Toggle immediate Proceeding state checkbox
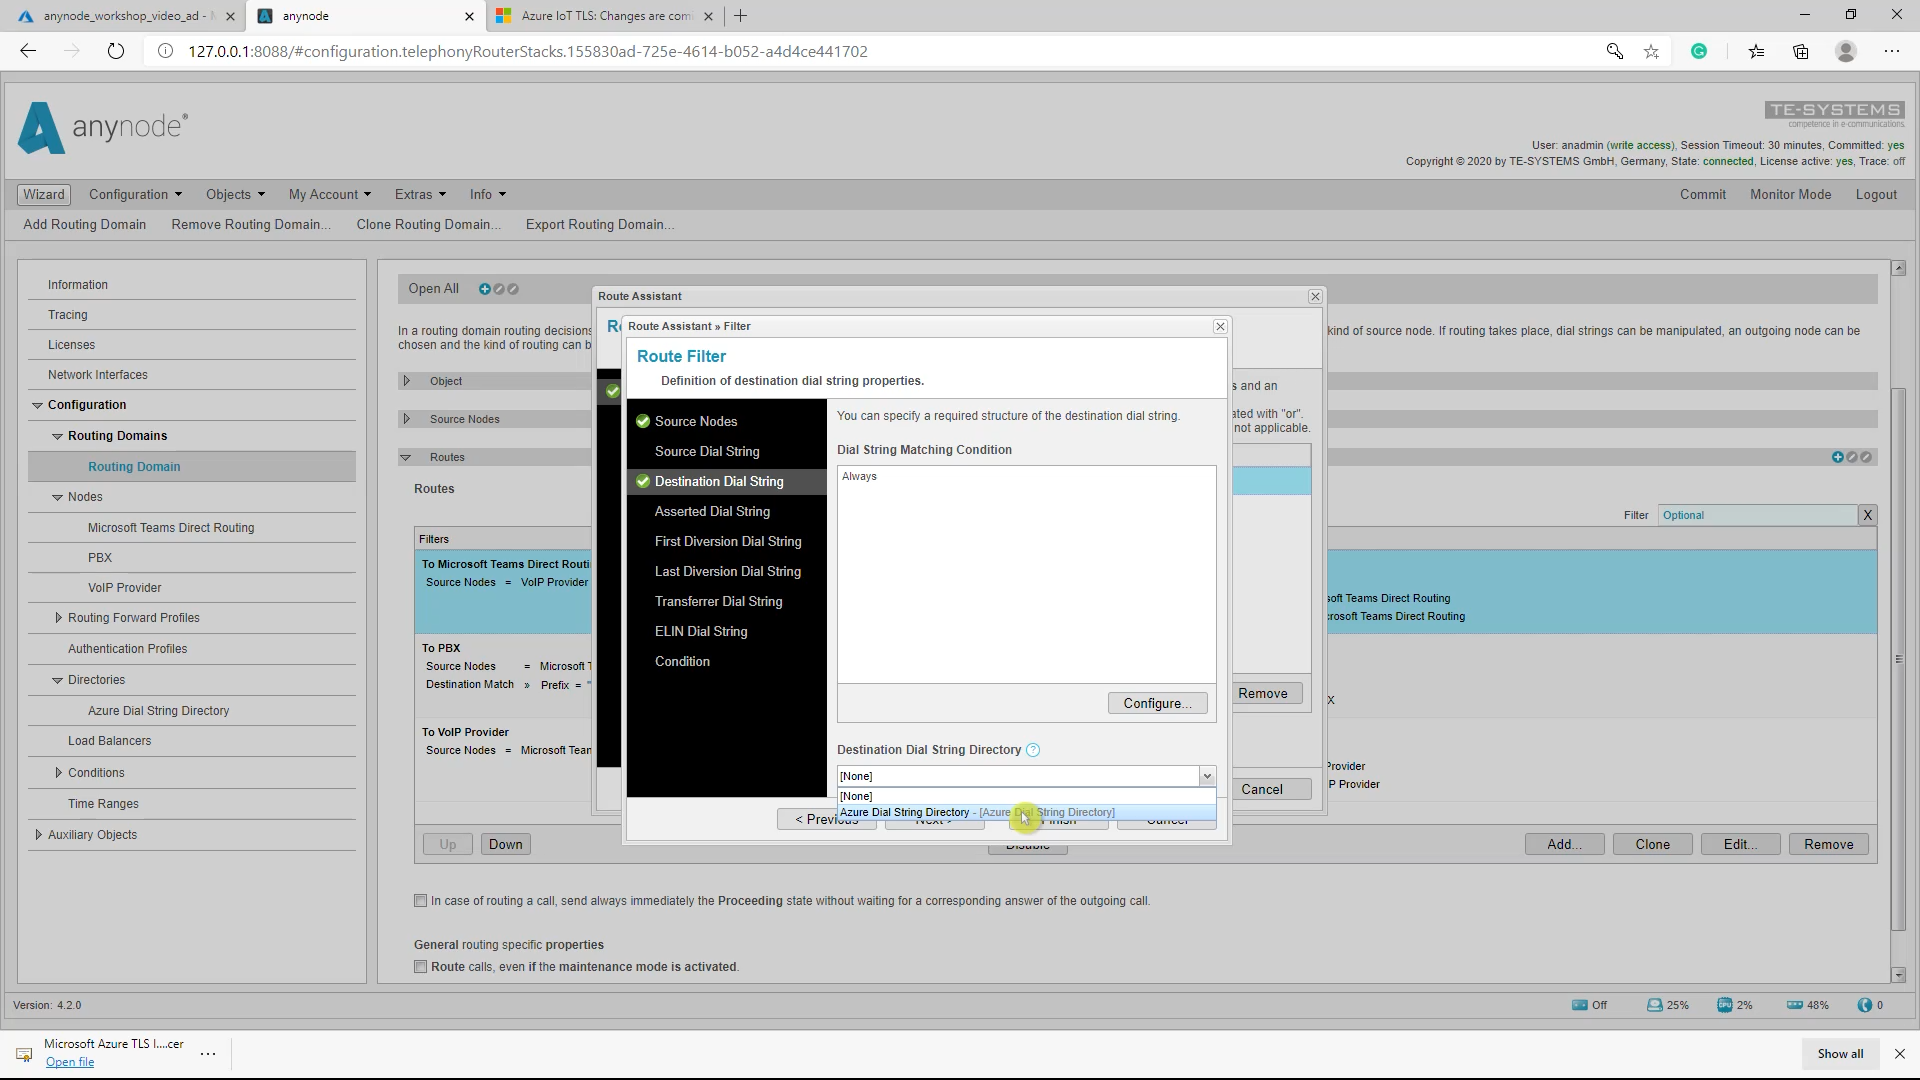This screenshot has width=1920, height=1080. (x=421, y=901)
